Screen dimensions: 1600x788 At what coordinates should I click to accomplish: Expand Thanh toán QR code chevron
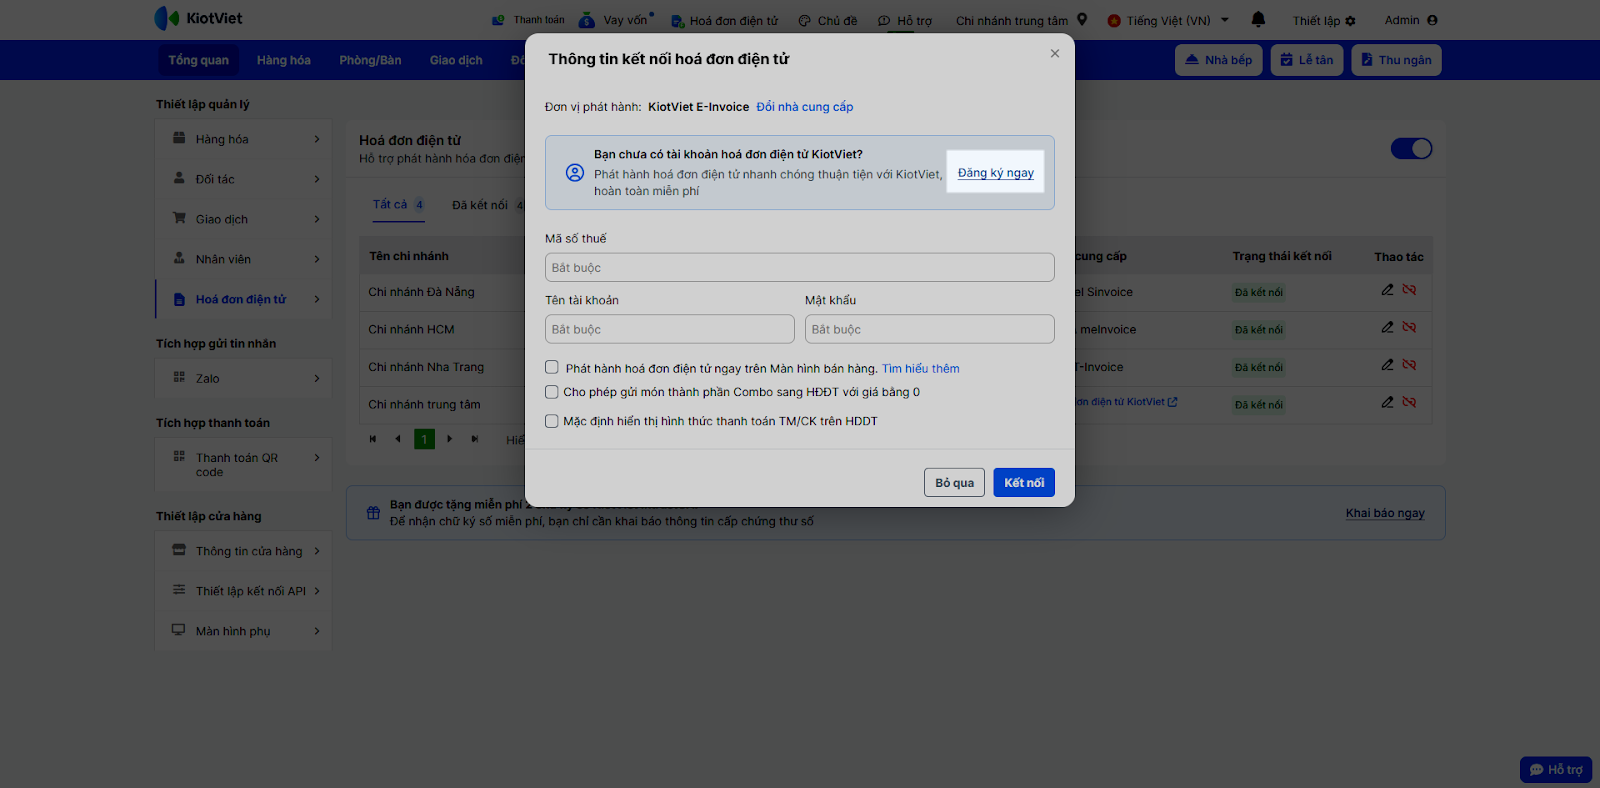317,458
